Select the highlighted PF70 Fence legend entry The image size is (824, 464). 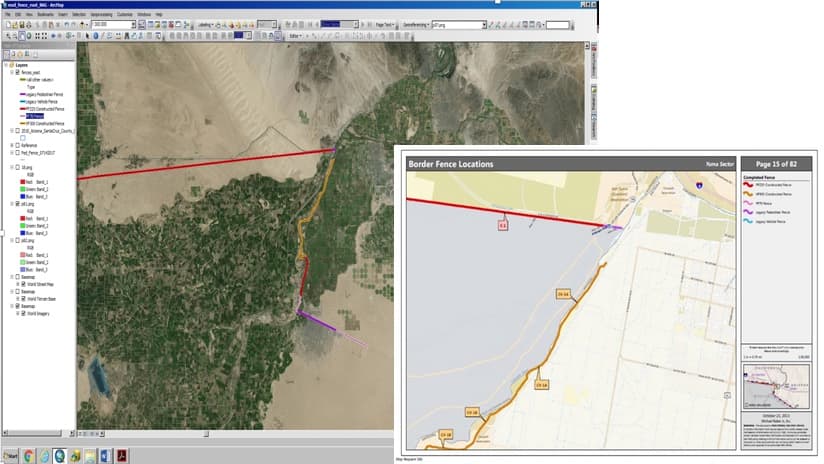tap(35, 116)
